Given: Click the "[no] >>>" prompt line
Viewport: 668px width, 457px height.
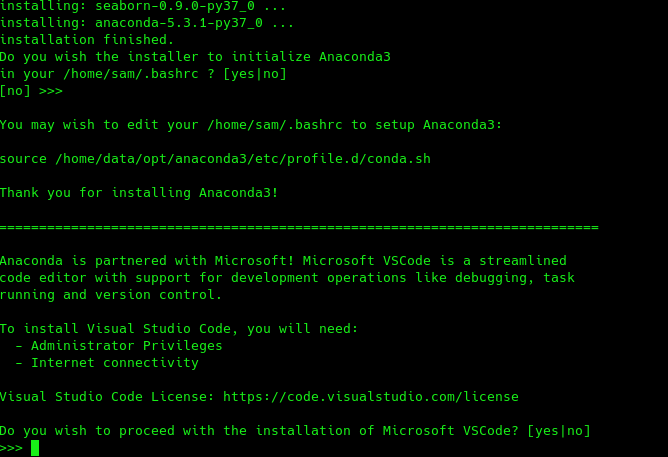Looking at the screenshot, I should pos(31,91).
